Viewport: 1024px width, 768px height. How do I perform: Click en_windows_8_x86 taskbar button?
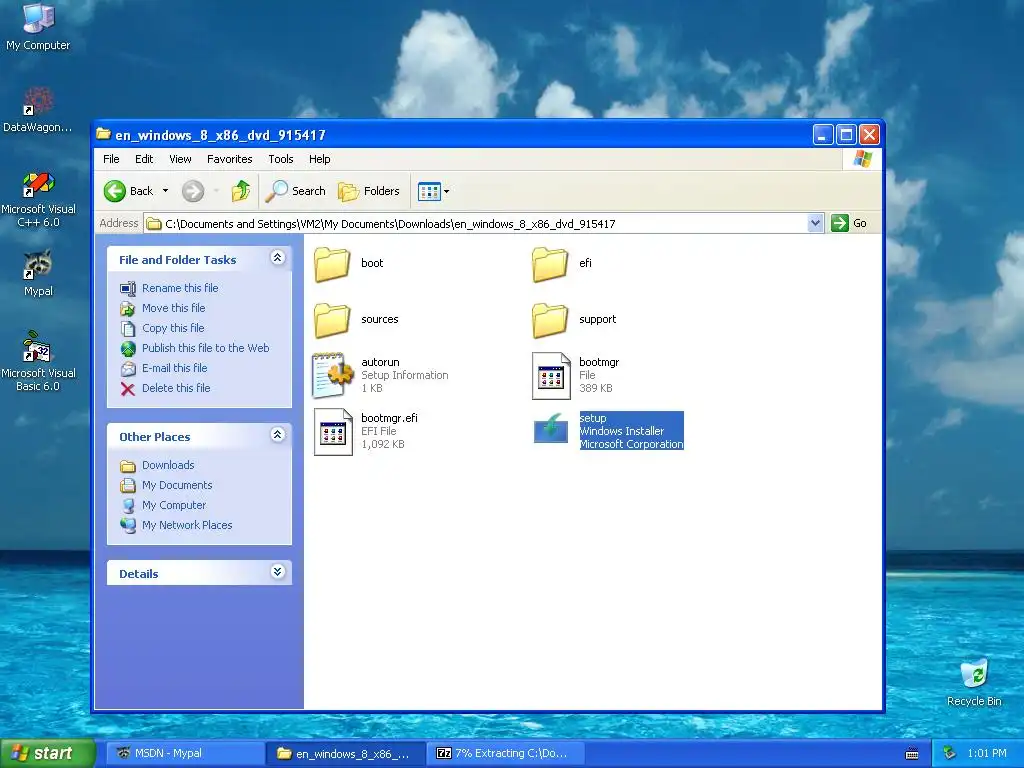[x=346, y=753]
